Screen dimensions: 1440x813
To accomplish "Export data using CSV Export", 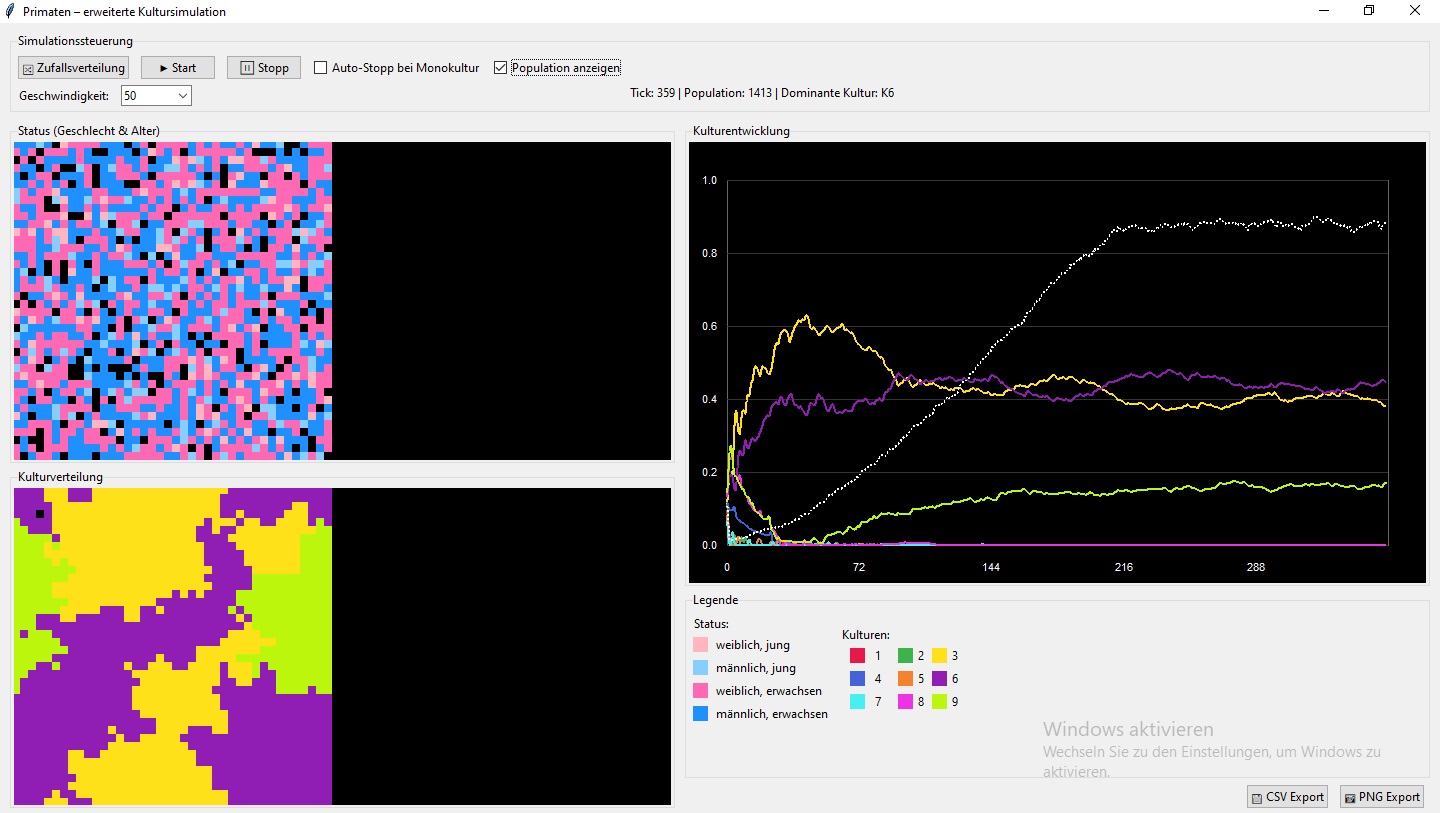I will [1288, 797].
